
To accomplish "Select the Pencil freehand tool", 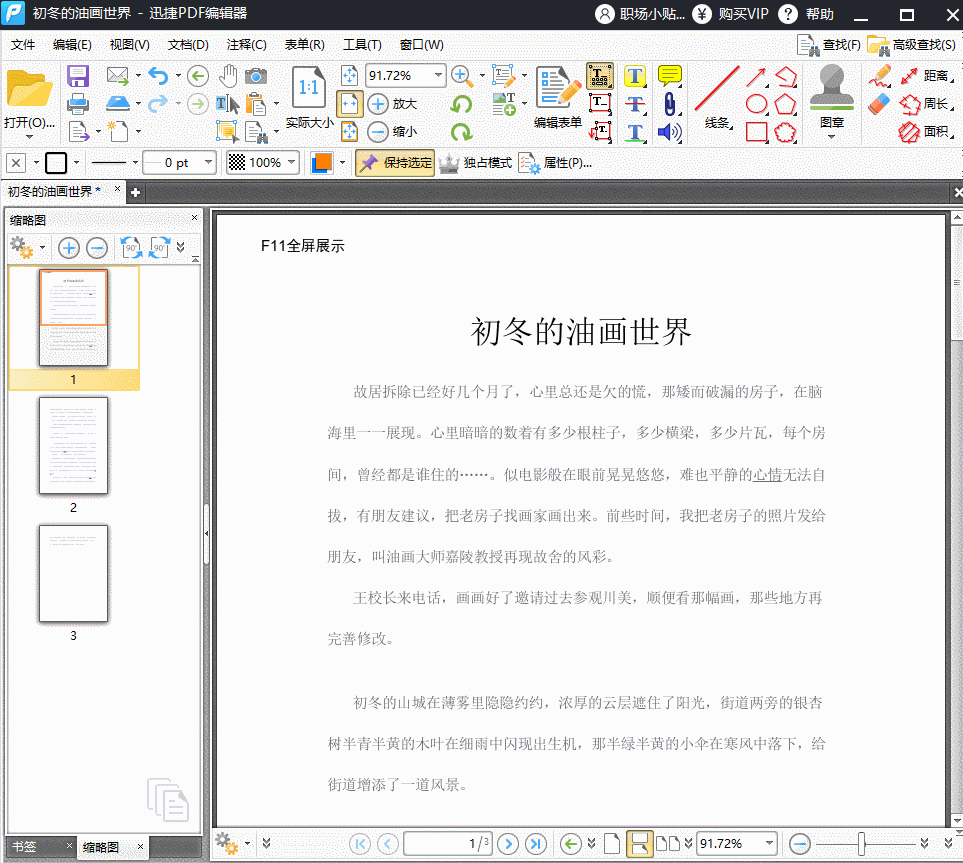I will 879,76.
